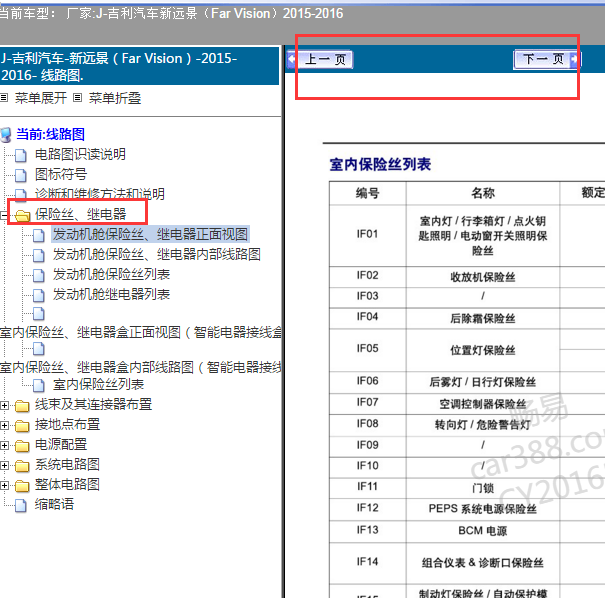Image resolution: width=605 pixels, height=598 pixels.
Task: Select 整体电路图 label
Action: [x=67, y=485]
